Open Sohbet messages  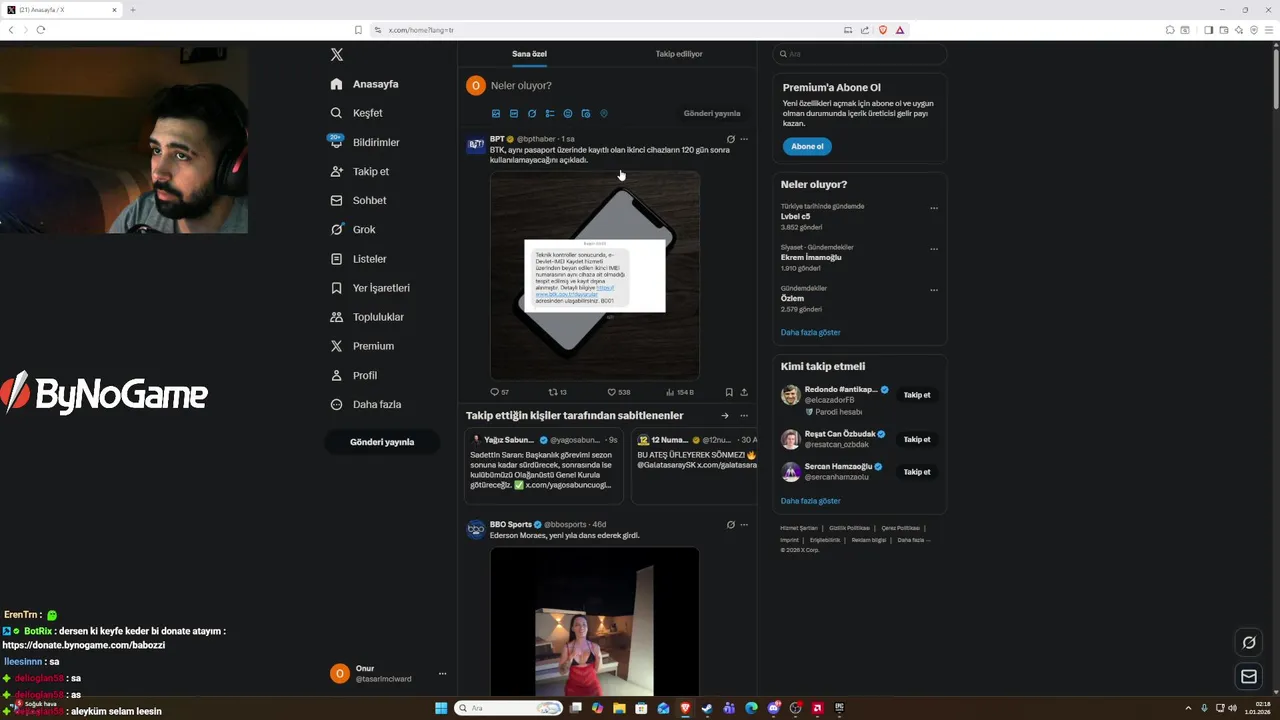358,200
